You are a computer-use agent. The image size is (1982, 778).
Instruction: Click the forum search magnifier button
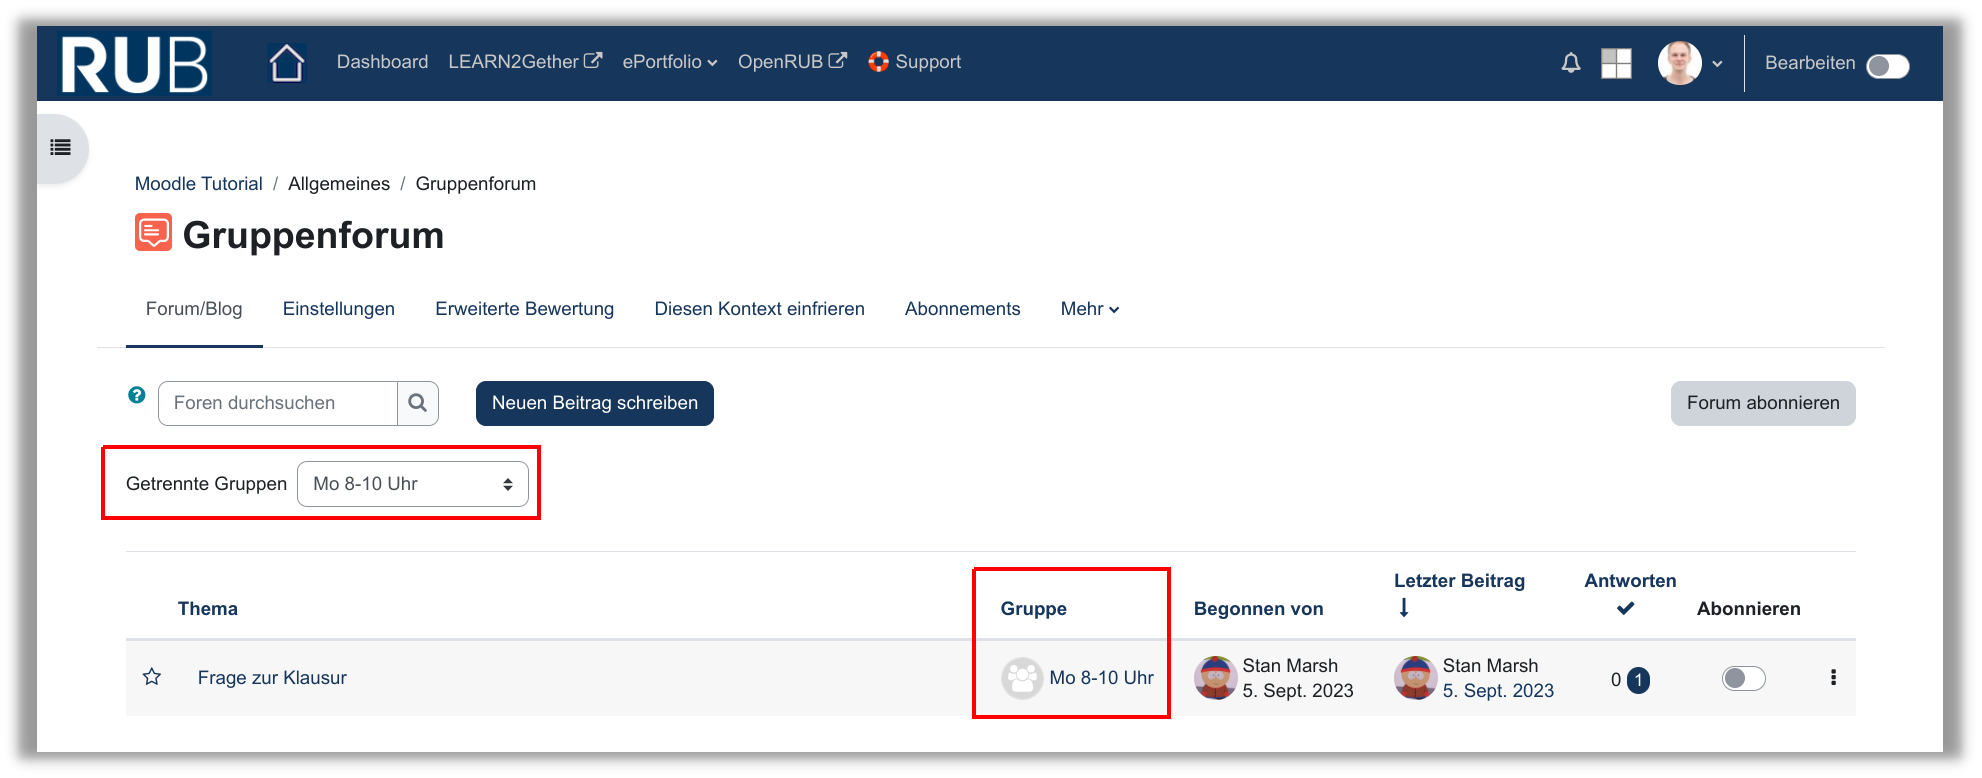click(418, 403)
